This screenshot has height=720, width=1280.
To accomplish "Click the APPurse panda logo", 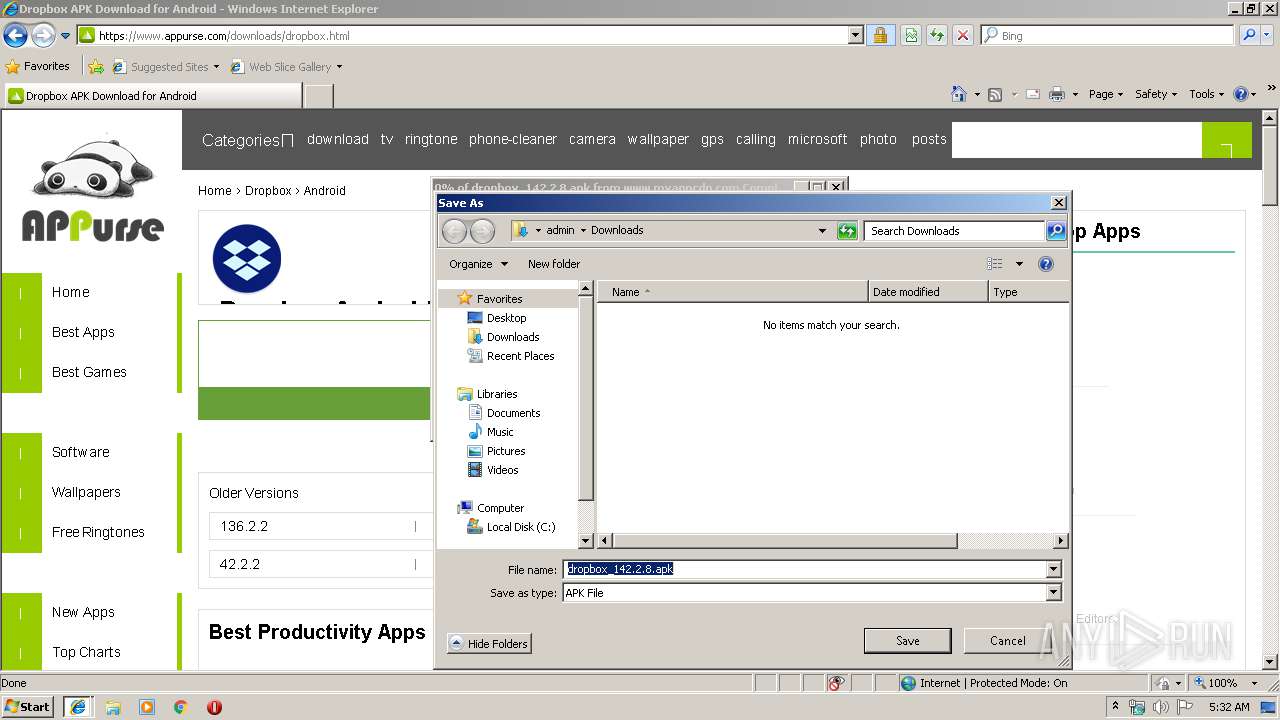I will pos(92,192).
